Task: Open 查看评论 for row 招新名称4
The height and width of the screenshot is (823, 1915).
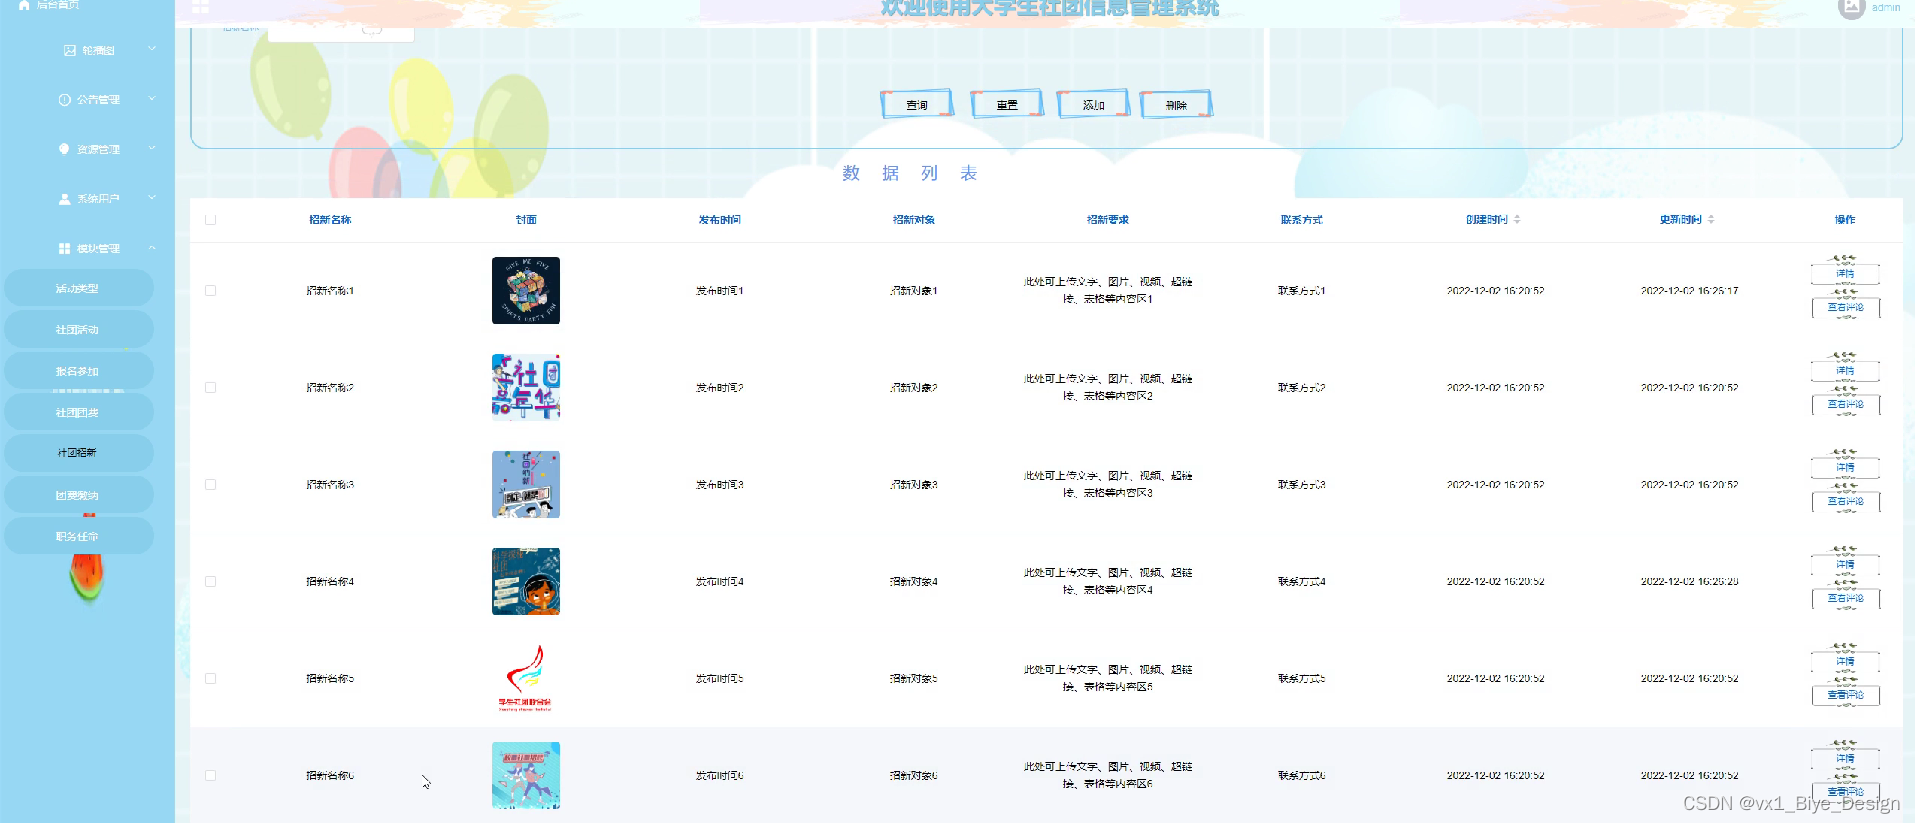Action: click(1845, 599)
